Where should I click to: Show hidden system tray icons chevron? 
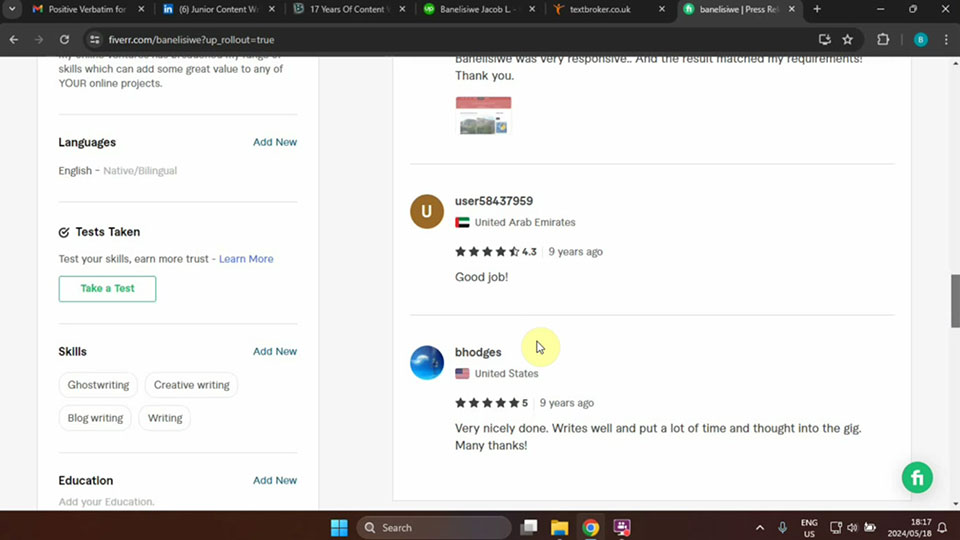click(758, 528)
